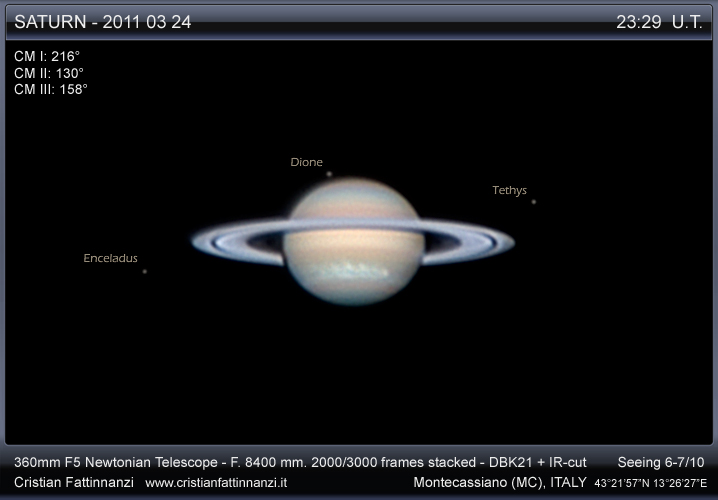Click the moon dot beside Tethys label
This screenshot has height=500, width=718.
pos(533,201)
